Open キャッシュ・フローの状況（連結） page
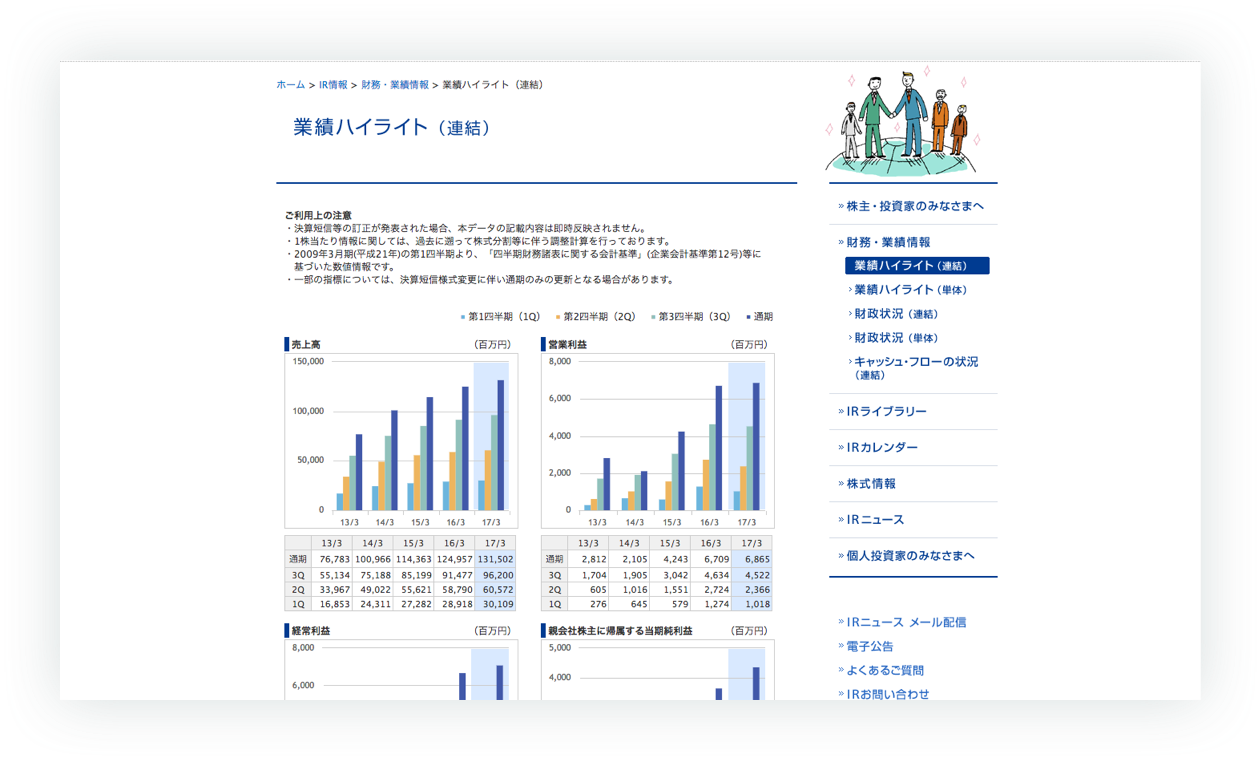This screenshot has width=1260, height=760. point(914,368)
